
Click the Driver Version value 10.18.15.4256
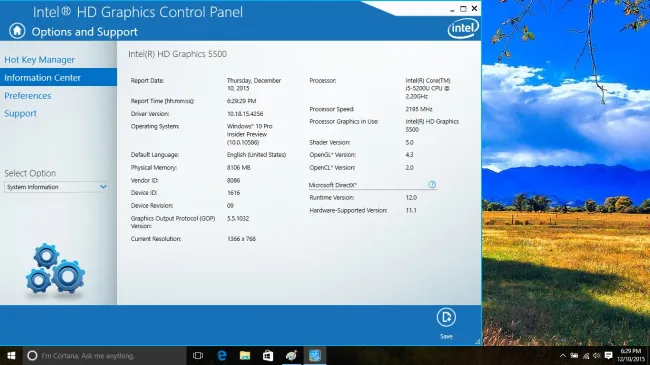pyautogui.click(x=245, y=114)
